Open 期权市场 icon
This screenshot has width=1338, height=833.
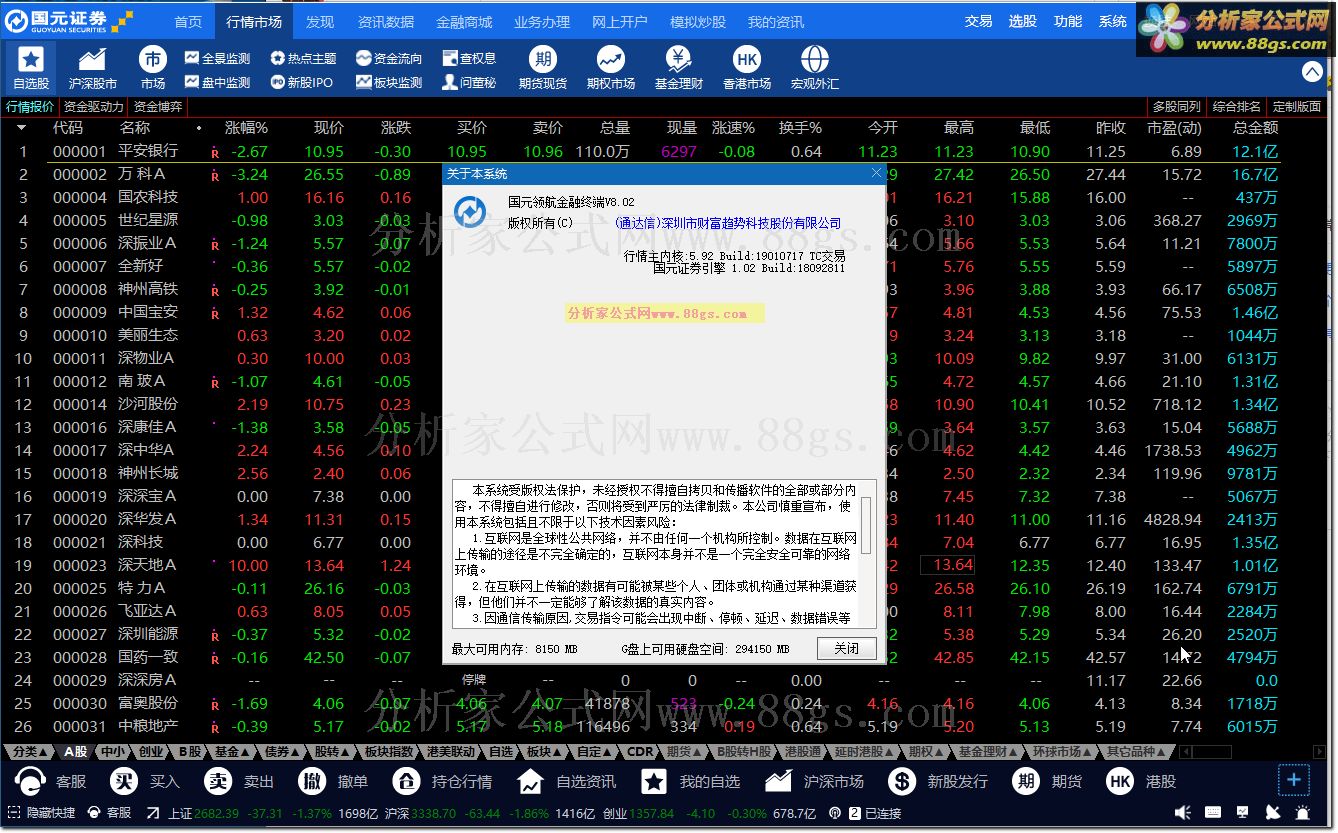click(611, 59)
